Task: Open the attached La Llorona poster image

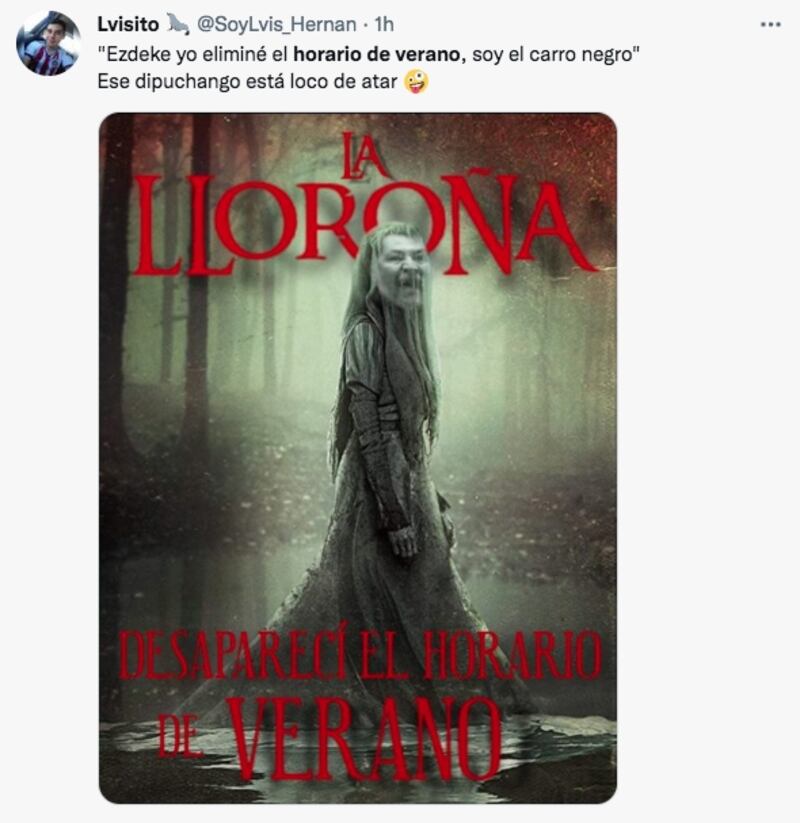Action: pyautogui.click(x=358, y=458)
